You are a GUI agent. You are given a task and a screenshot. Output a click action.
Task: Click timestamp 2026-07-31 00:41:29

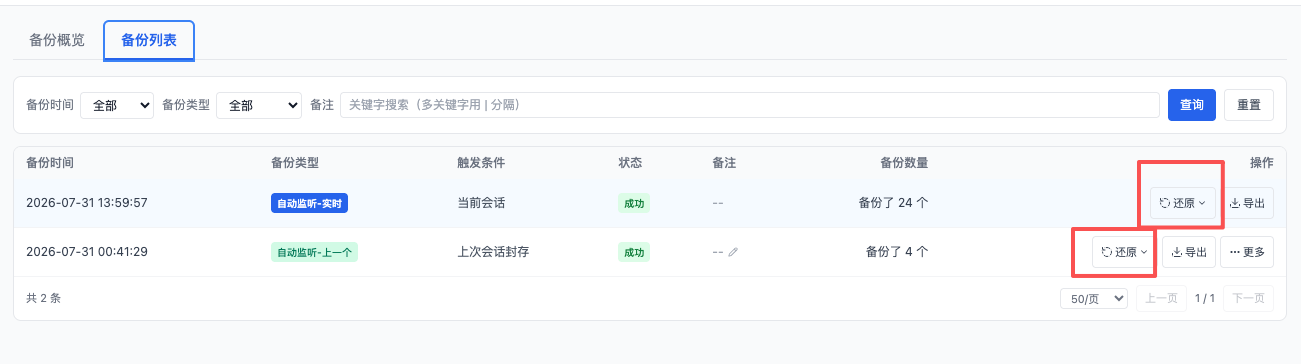(x=87, y=252)
